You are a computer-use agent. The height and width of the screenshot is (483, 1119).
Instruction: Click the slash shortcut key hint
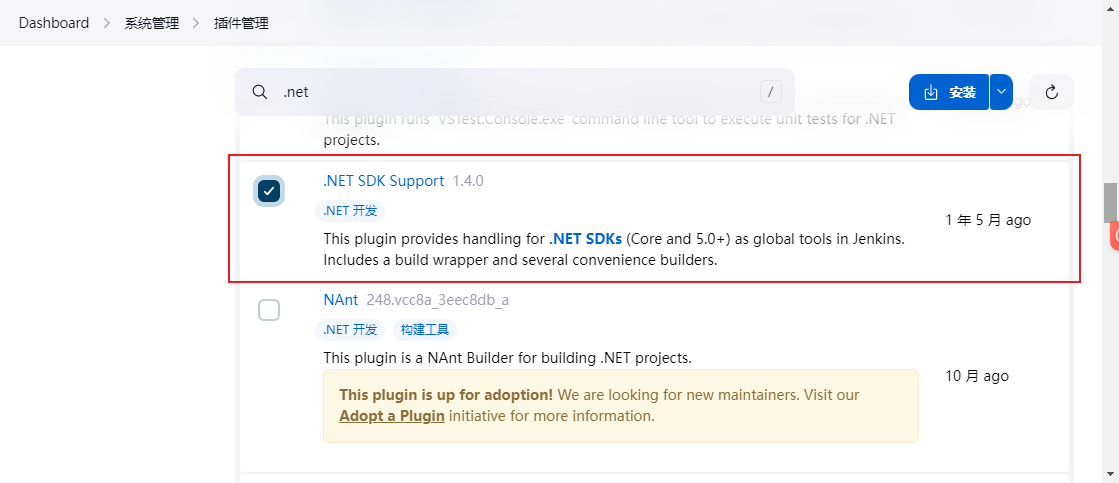tap(770, 92)
